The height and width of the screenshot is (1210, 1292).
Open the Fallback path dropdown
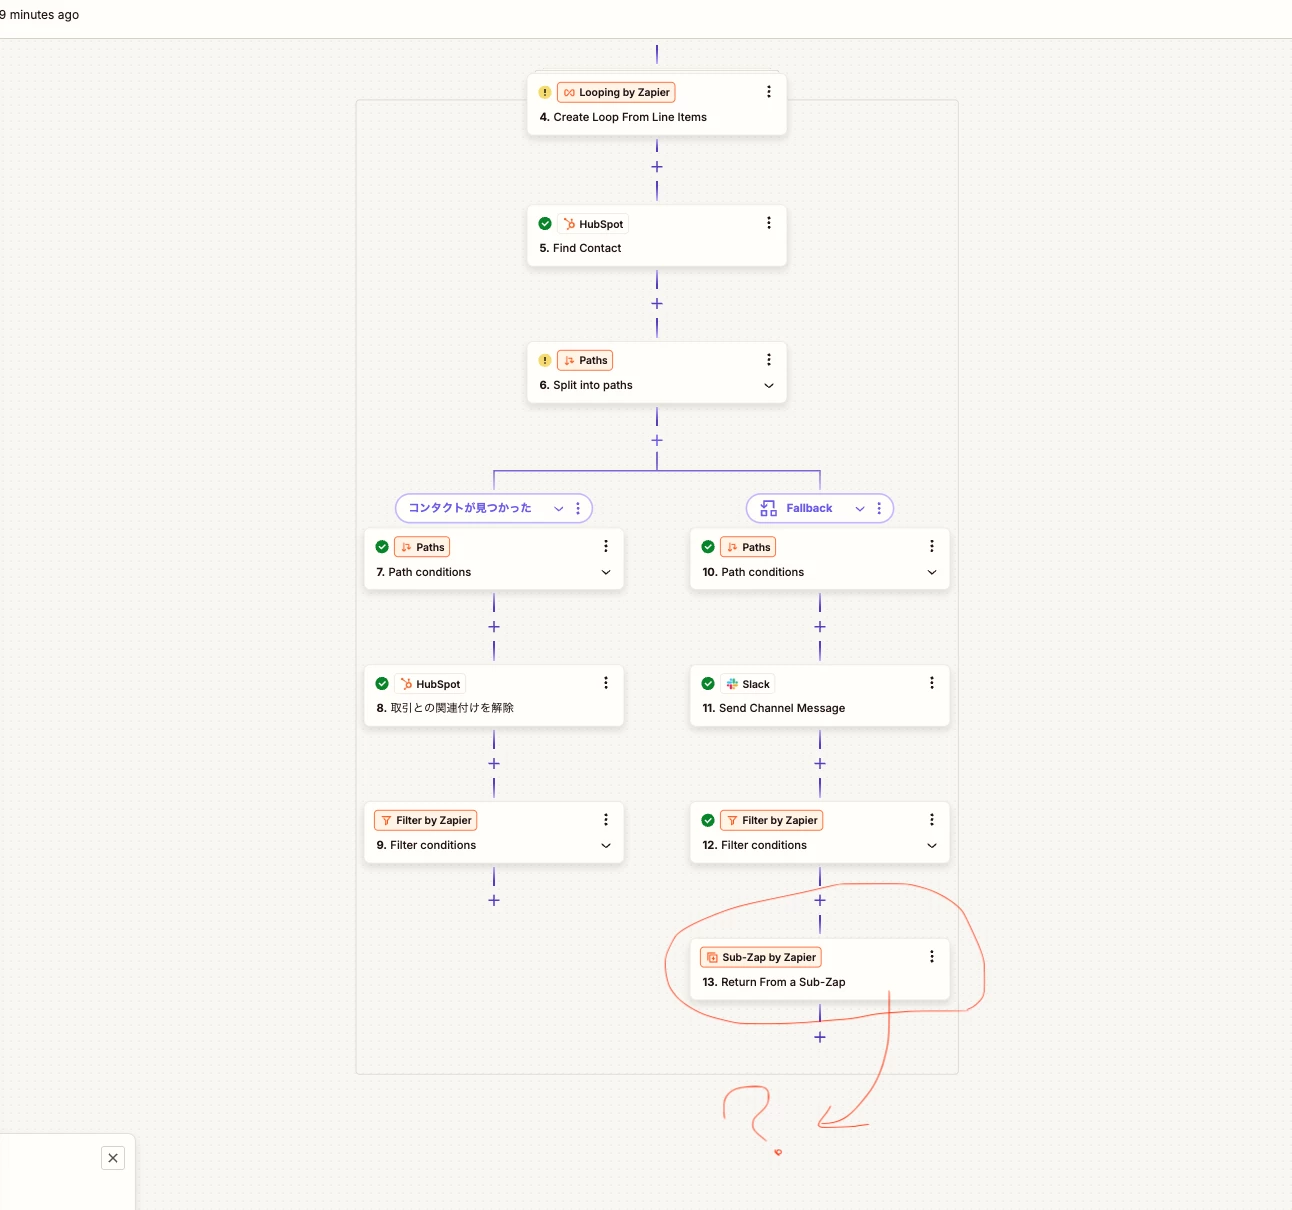coord(860,508)
